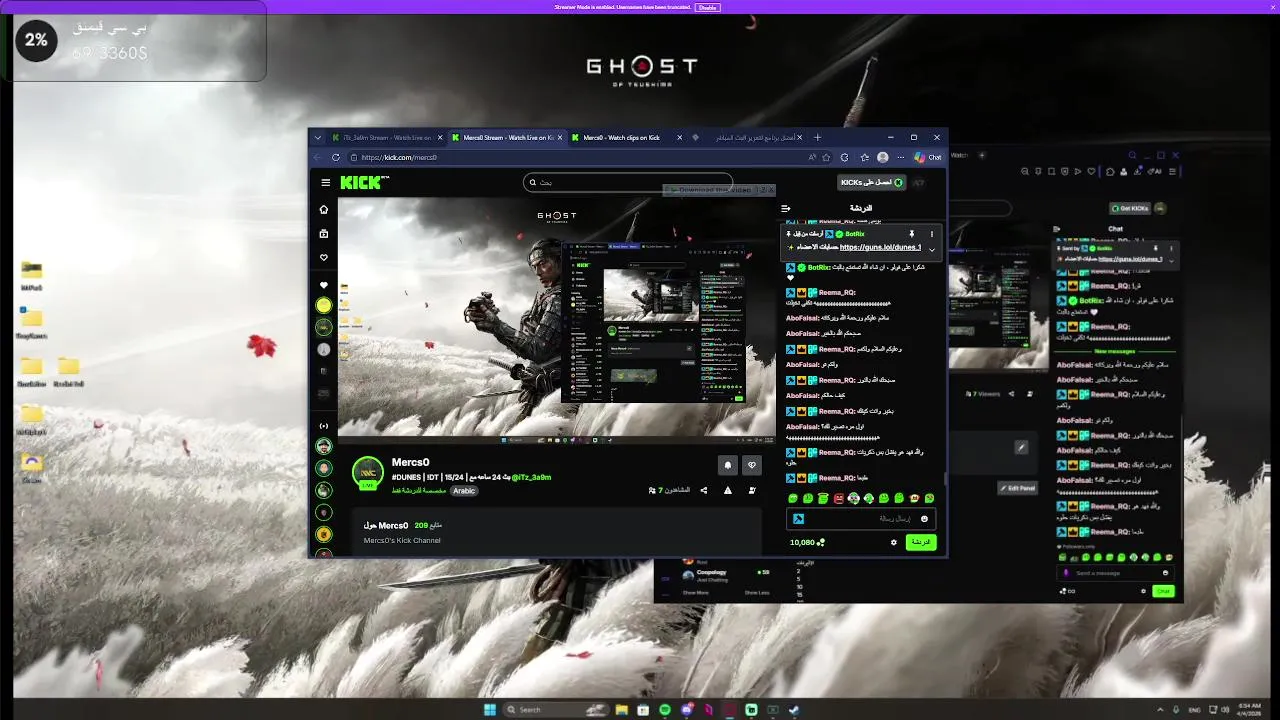Click Edit Panel in background window
Viewport: 1280px width, 720px height.
click(x=1017, y=488)
